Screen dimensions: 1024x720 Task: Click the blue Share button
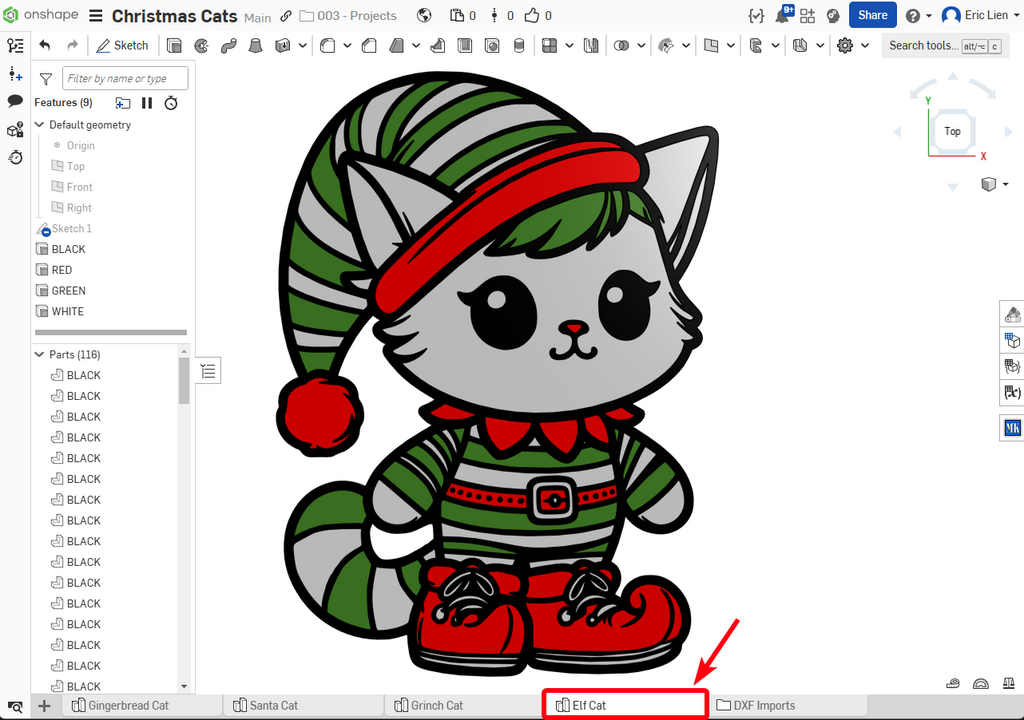[872, 15]
